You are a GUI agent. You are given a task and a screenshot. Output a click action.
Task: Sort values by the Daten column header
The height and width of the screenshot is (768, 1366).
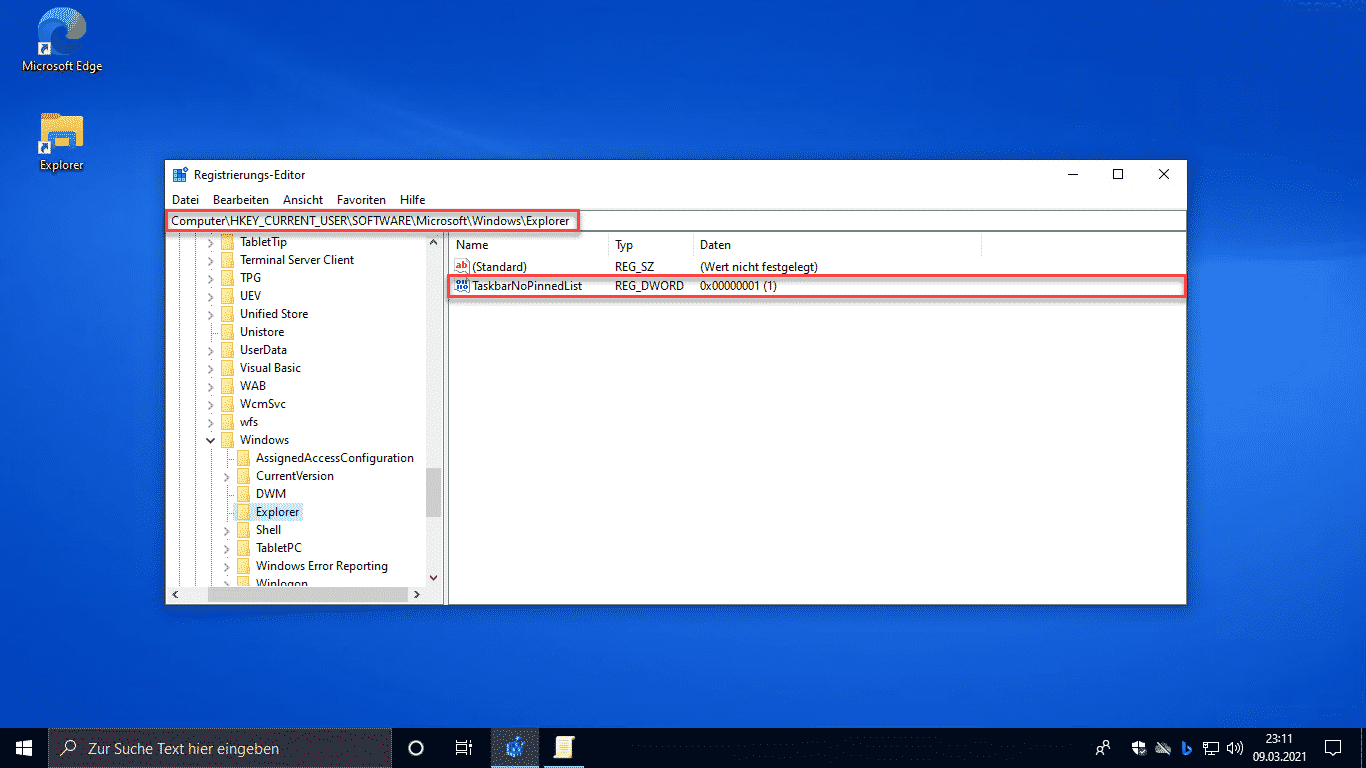click(837, 245)
